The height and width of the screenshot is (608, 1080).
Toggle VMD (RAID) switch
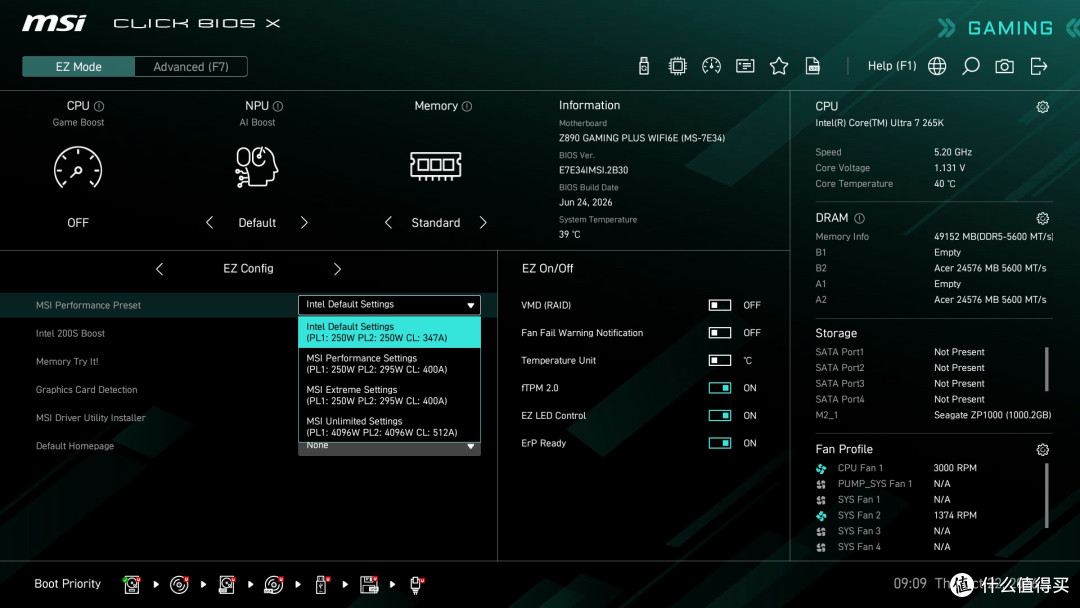point(720,305)
